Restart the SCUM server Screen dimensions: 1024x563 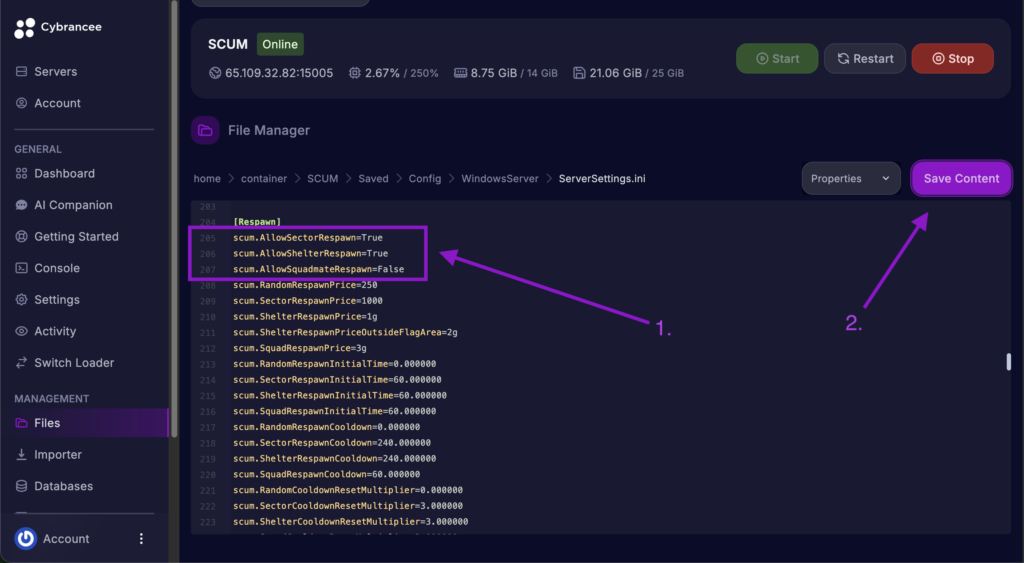tap(865, 58)
